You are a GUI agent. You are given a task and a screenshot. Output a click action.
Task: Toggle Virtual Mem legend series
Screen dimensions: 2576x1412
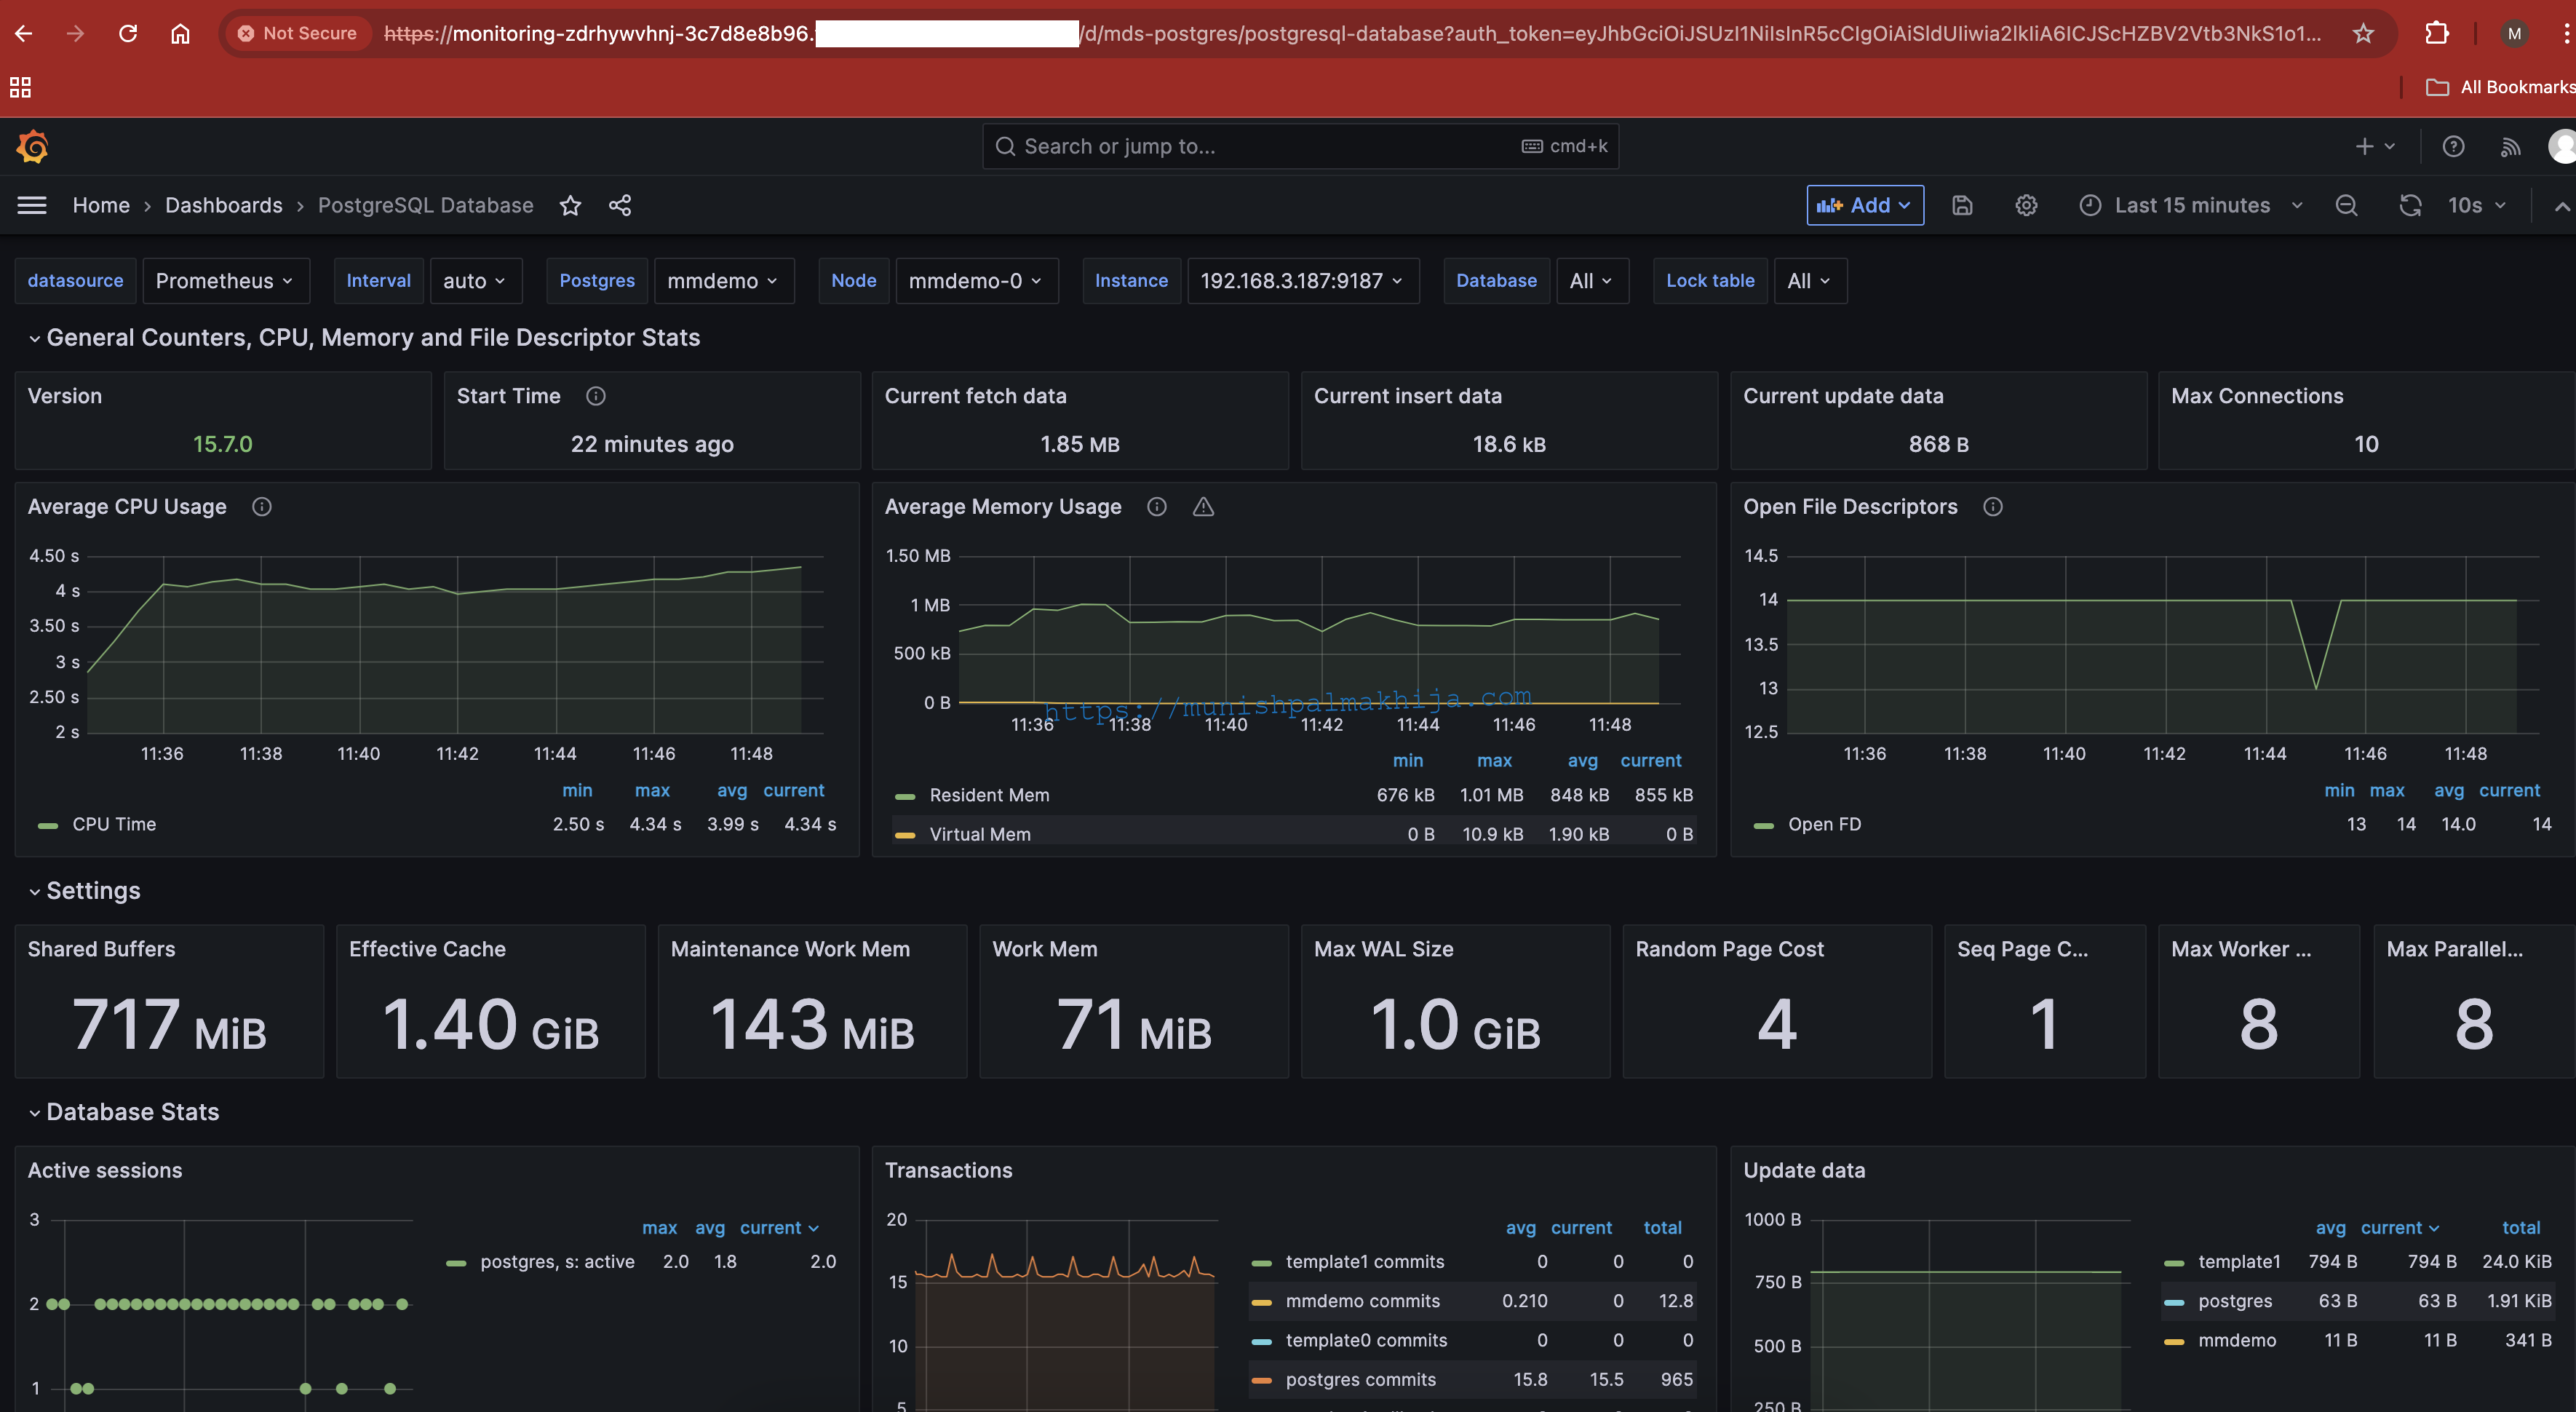point(980,834)
